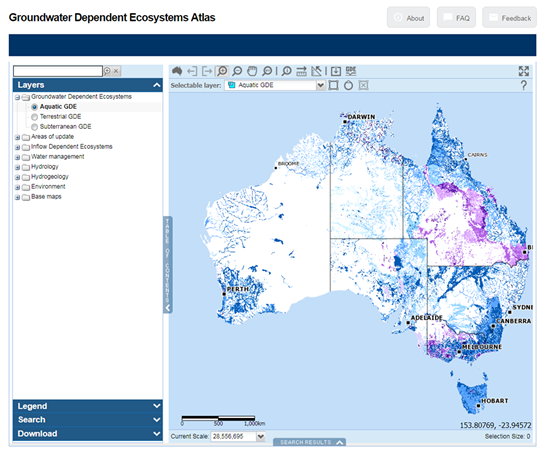Click the export map download icon
Image resolution: width=550 pixels, height=450 pixels.
(336, 71)
